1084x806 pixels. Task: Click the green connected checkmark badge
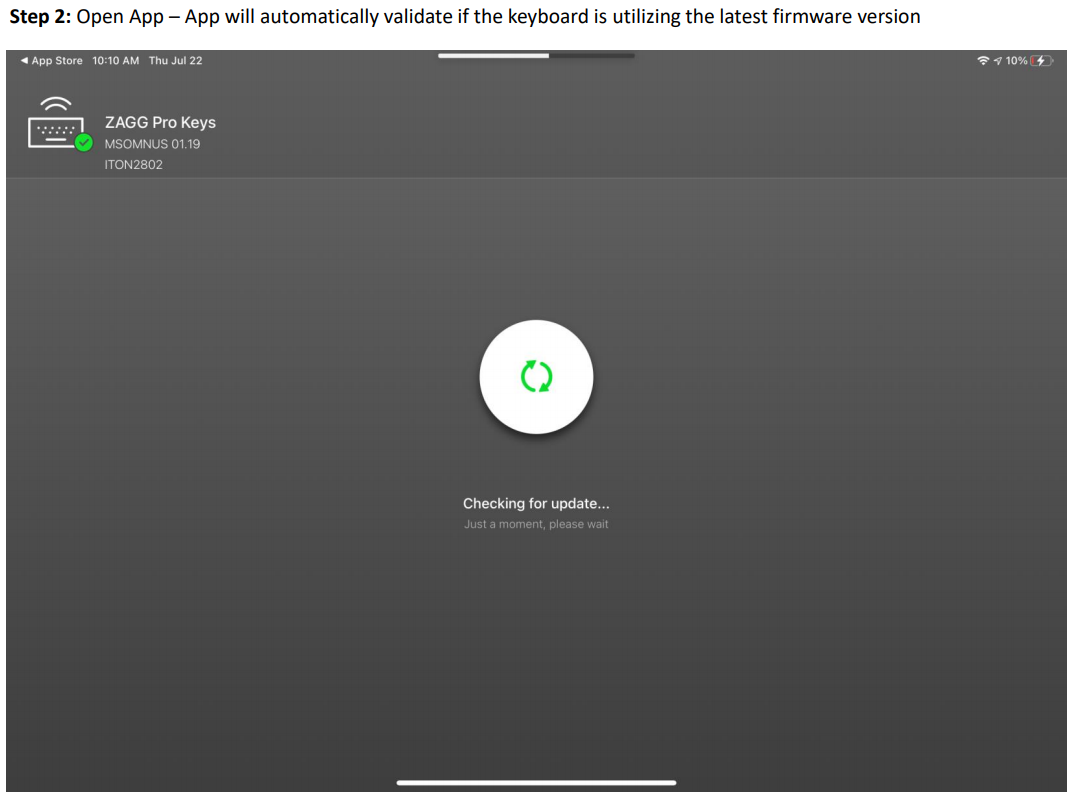[84, 143]
